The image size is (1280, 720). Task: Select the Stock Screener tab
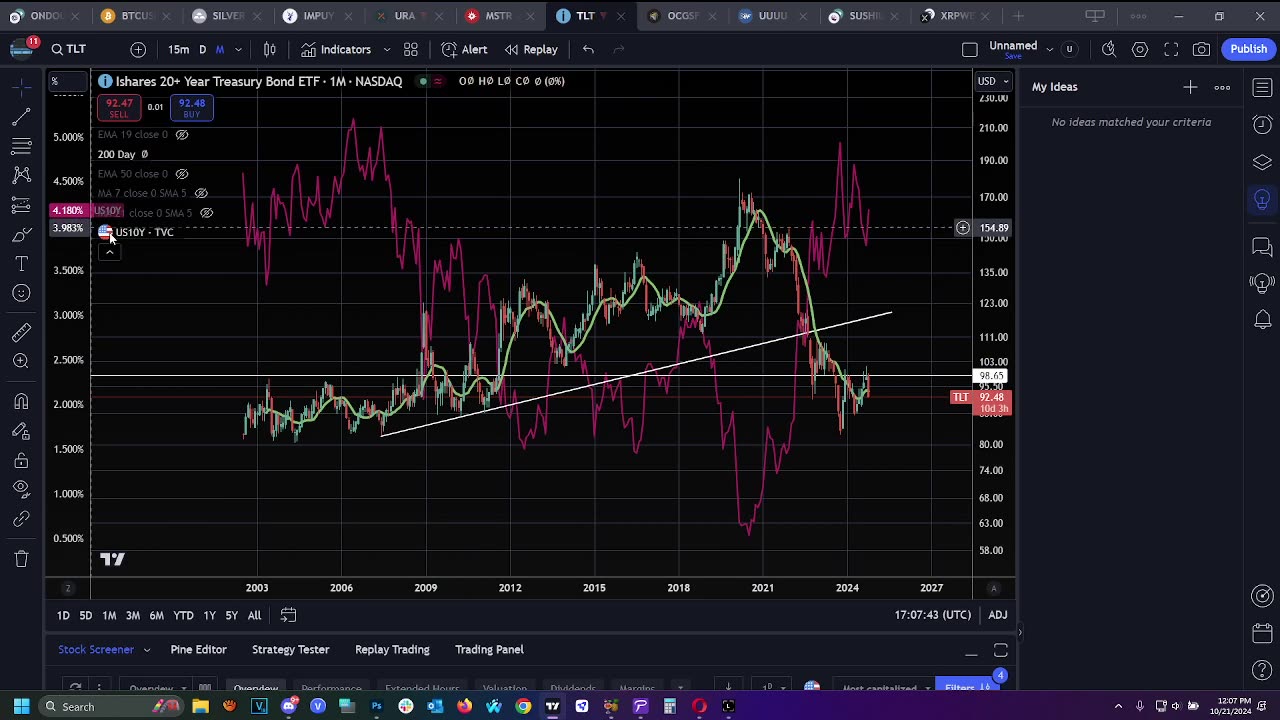coord(96,650)
